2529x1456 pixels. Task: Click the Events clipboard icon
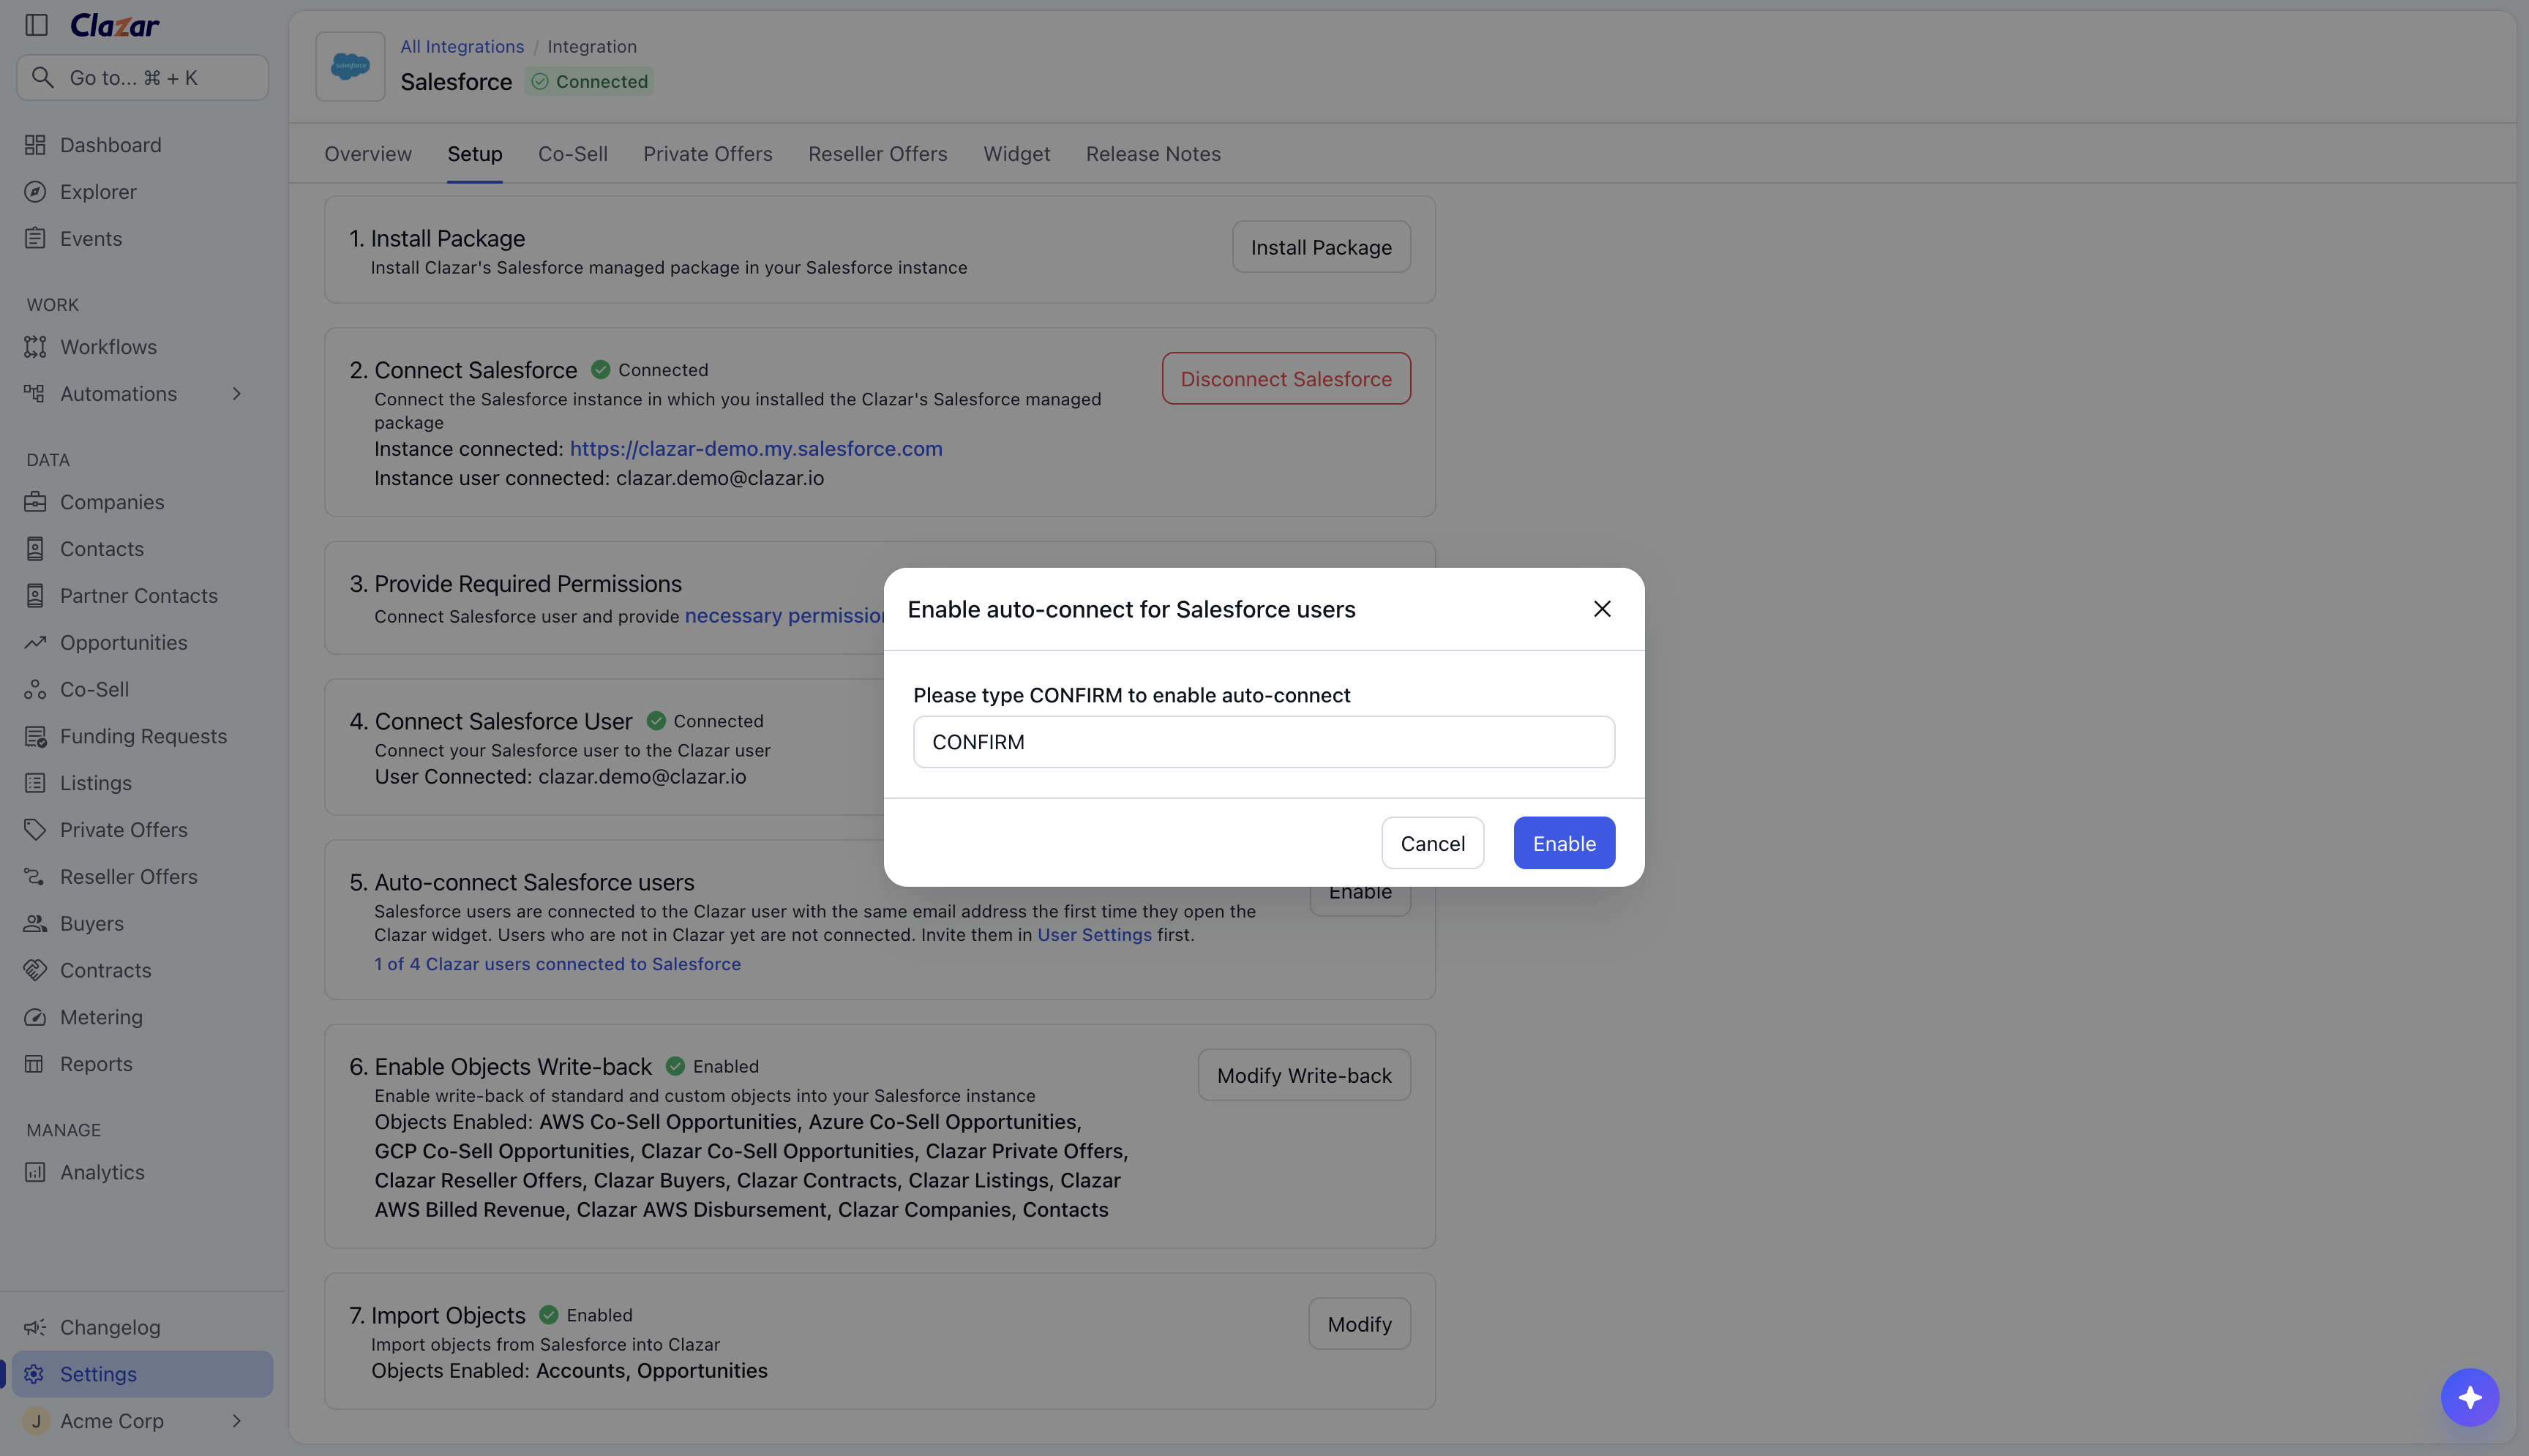pyautogui.click(x=35, y=239)
